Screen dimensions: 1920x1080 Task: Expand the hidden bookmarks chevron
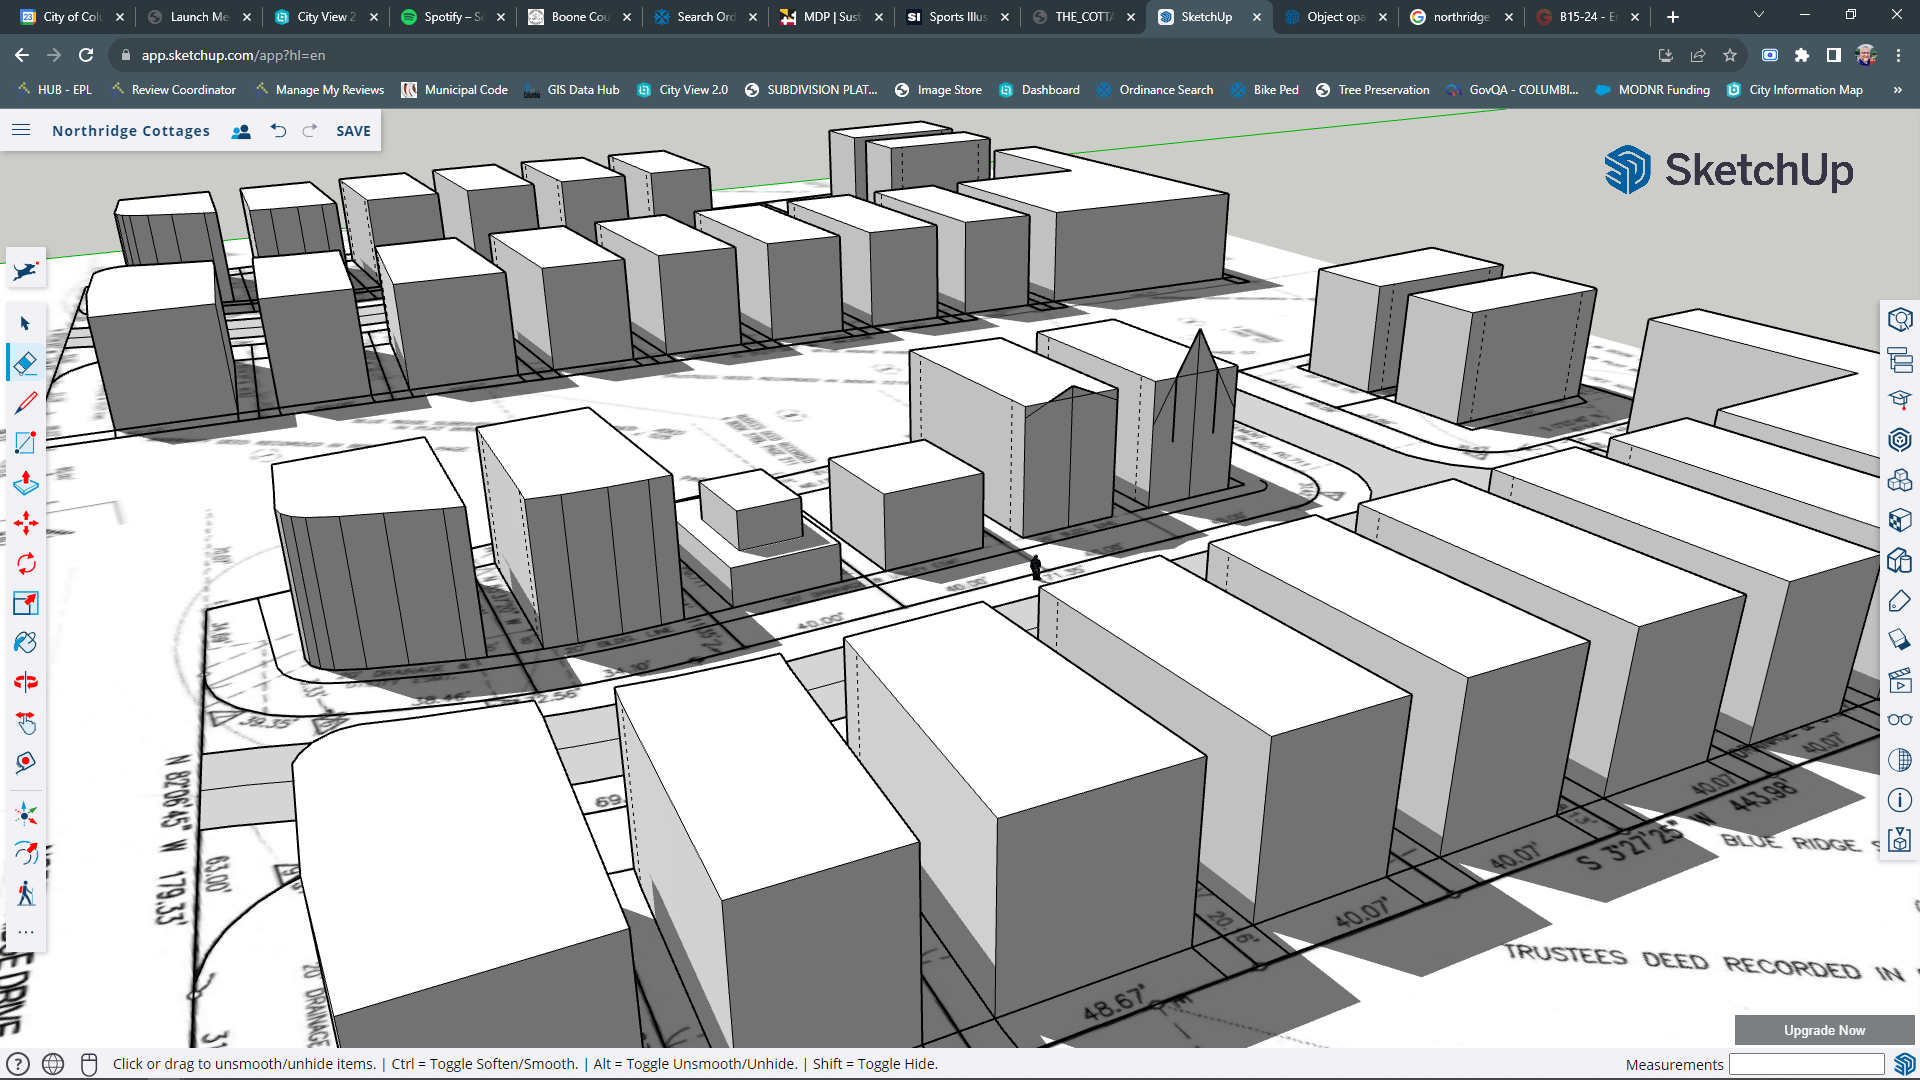click(x=1897, y=90)
